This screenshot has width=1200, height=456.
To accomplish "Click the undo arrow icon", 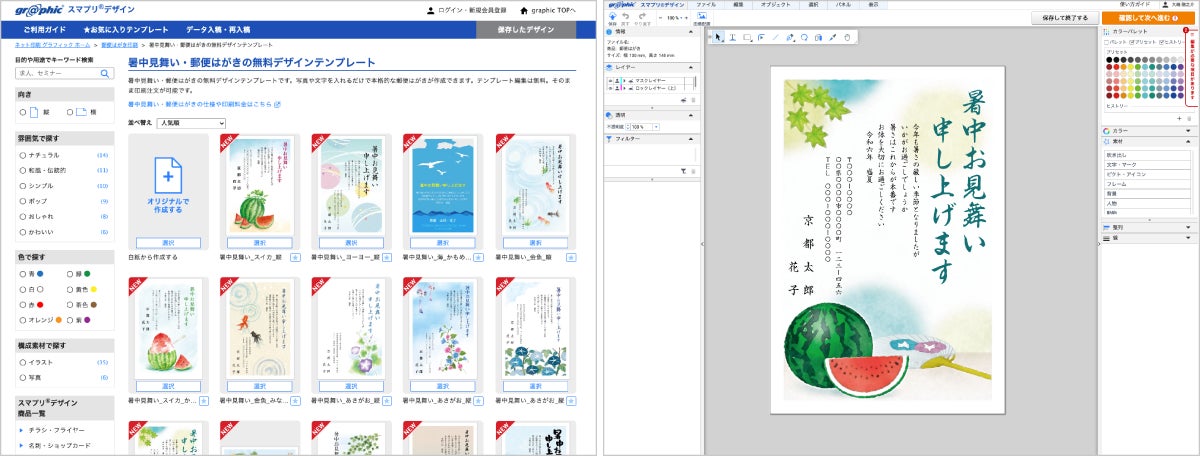I will (x=625, y=16).
